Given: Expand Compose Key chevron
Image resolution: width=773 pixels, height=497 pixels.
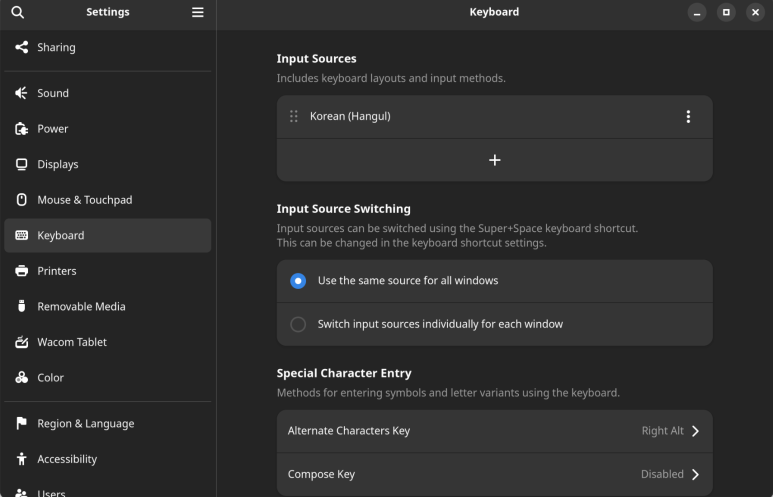Looking at the screenshot, I should point(695,474).
